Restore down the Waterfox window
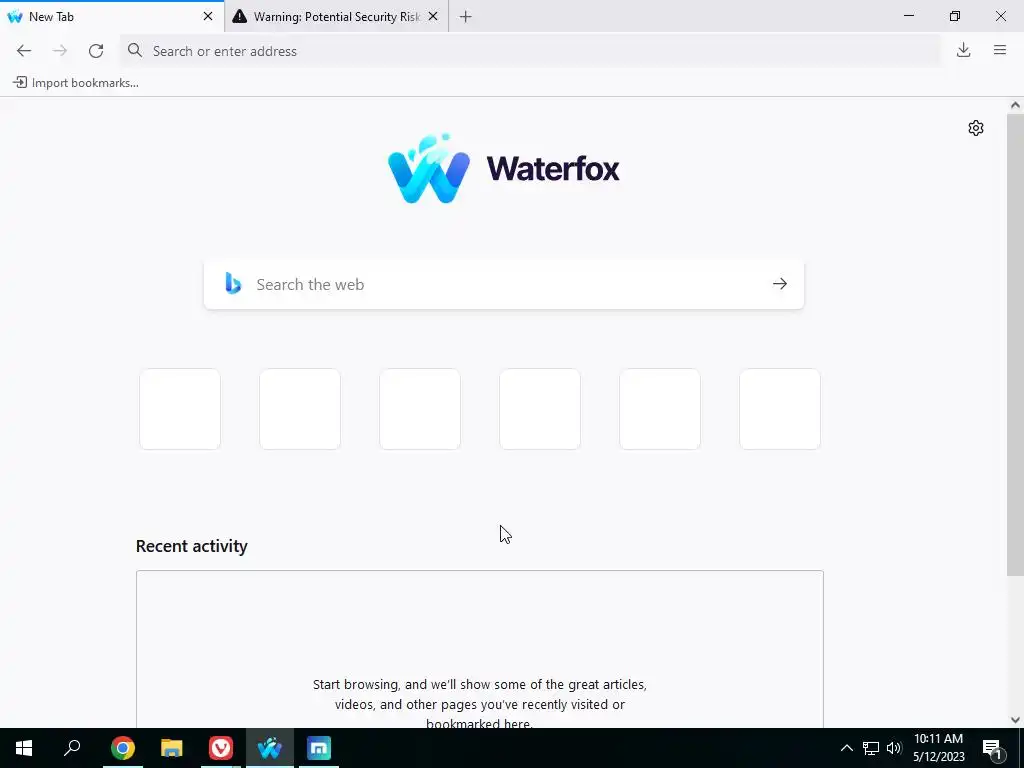This screenshot has width=1024, height=768. pyautogui.click(x=955, y=16)
